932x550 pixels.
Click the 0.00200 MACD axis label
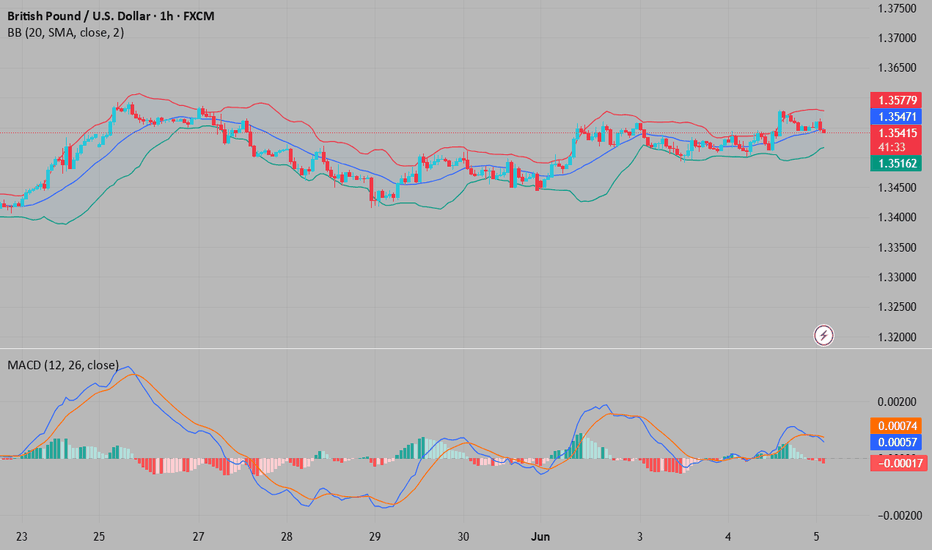[x=897, y=402]
